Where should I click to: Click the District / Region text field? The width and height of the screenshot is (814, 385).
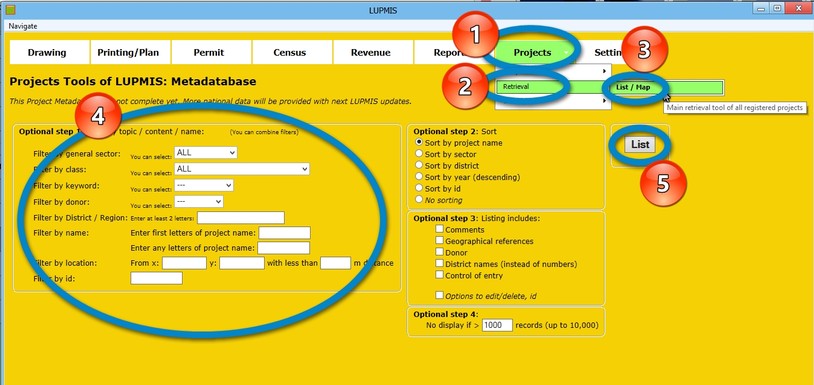click(x=241, y=218)
